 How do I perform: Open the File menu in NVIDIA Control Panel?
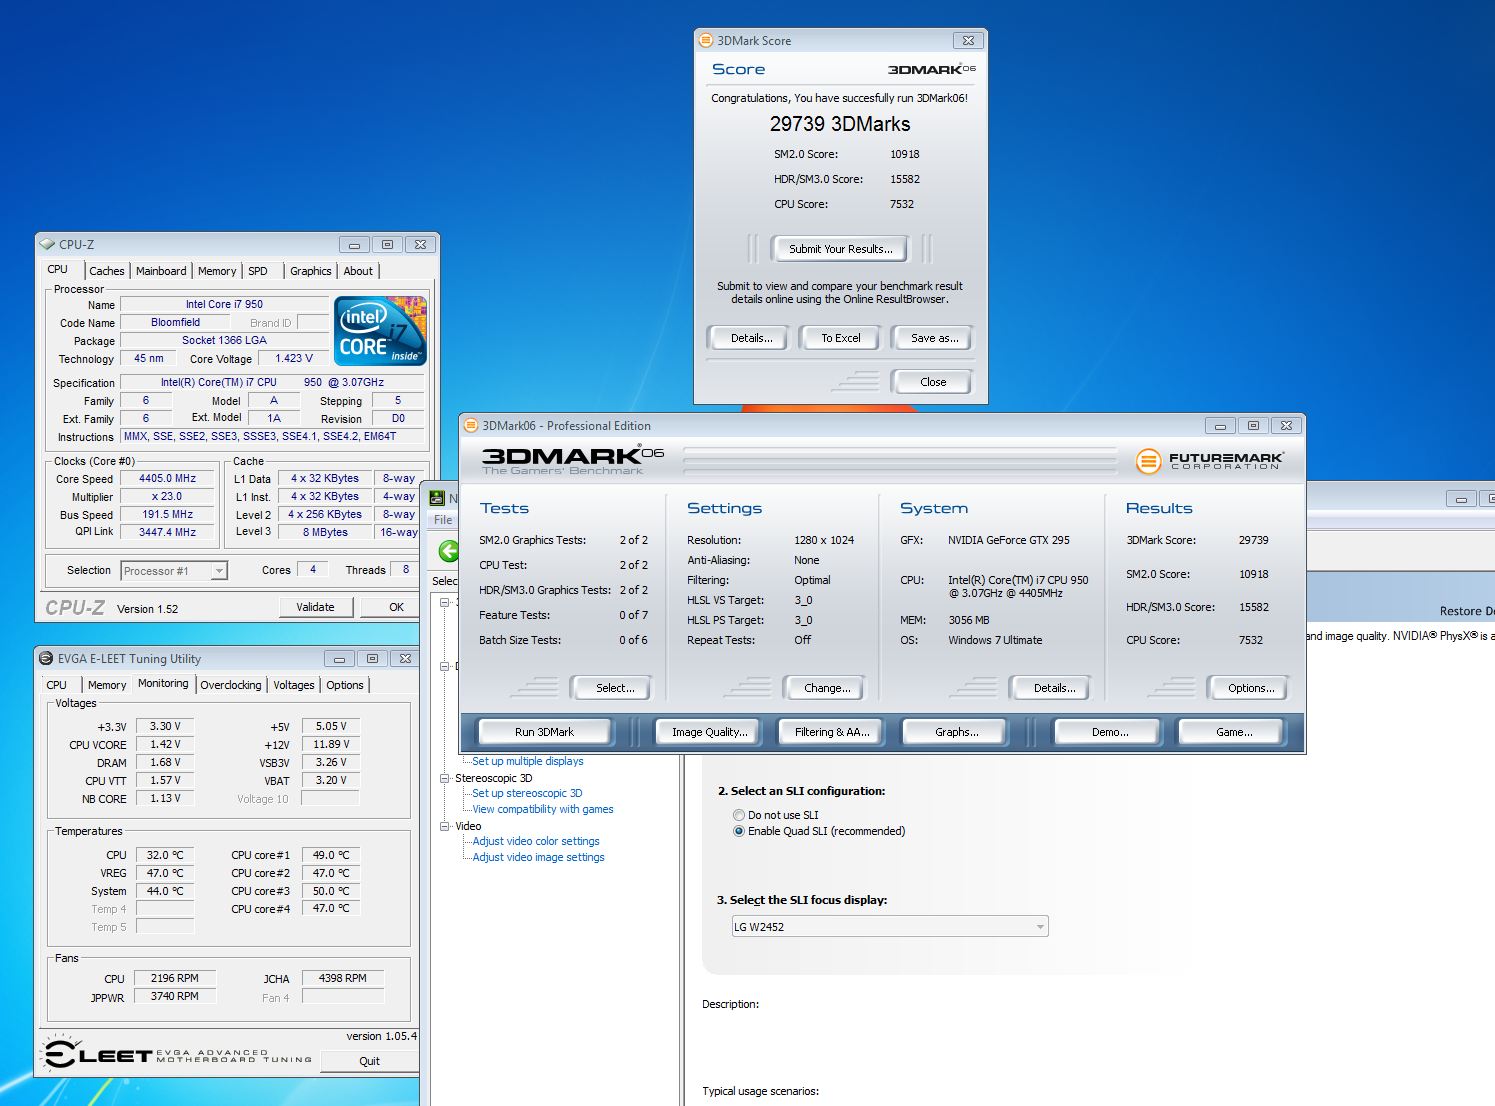[443, 520]
